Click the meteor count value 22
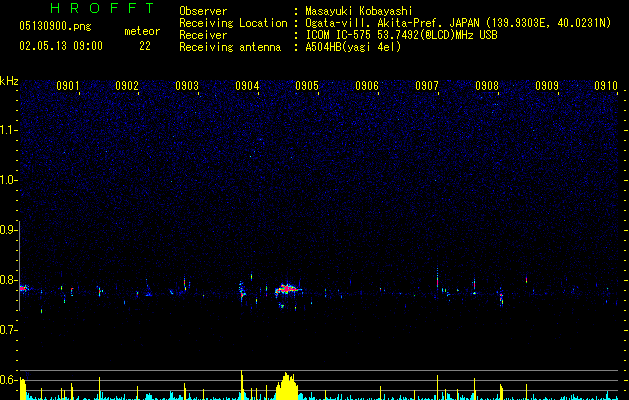The width and height of the screenshot is (629, 400). pyautogui.click(x=145, y=46)
